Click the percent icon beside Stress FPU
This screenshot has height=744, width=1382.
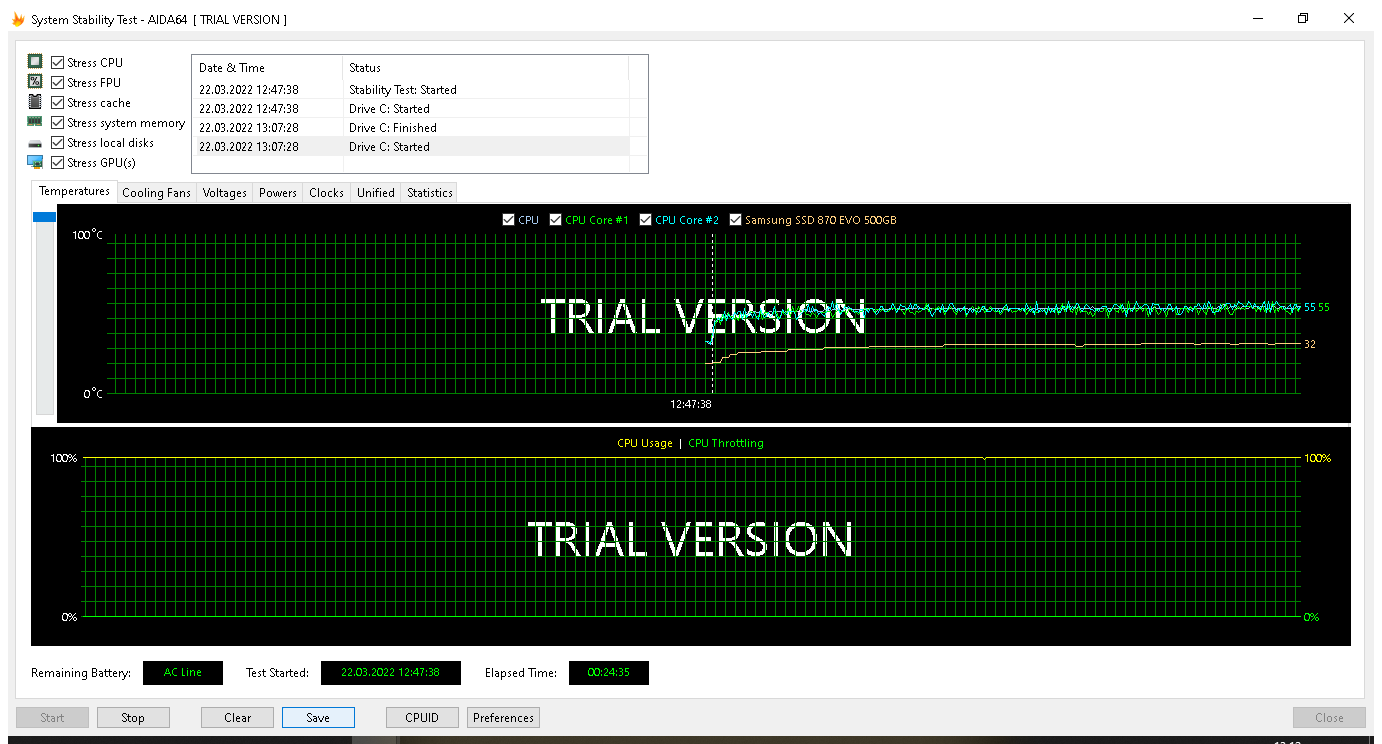(x=35, y=82)
